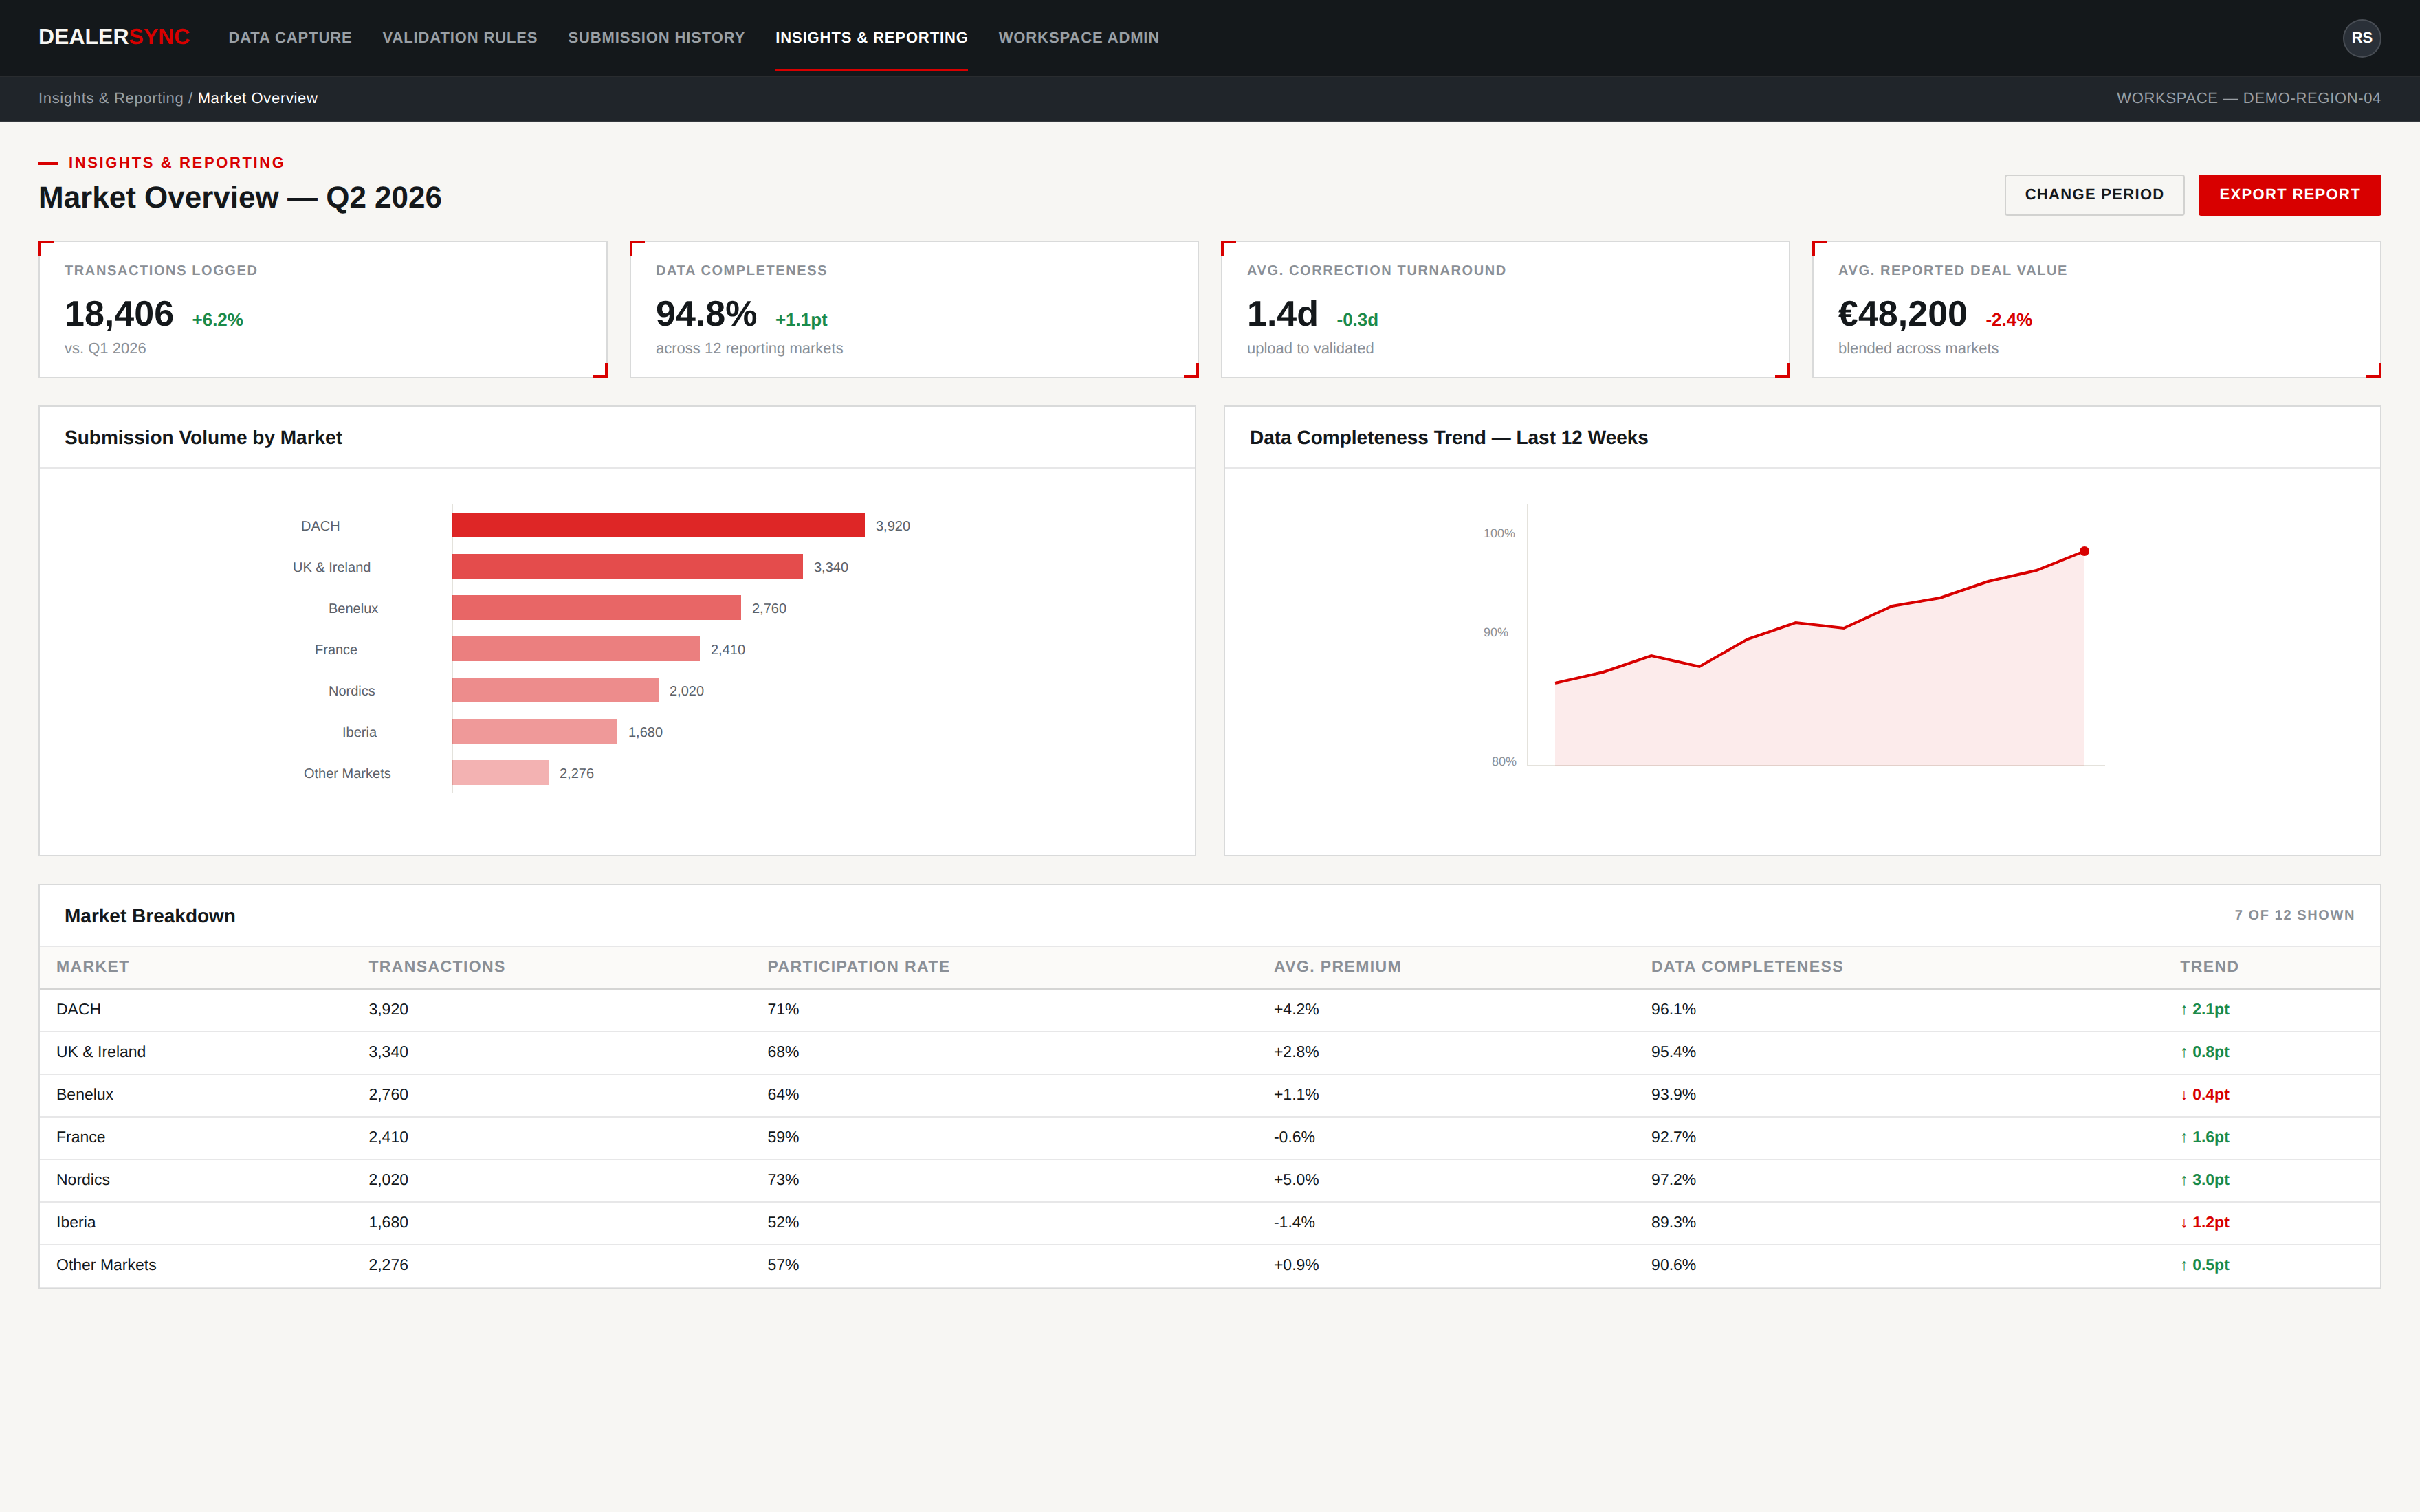Screen dimensions: 2420x1512
Task: Click the UK & Ireland chart bar
Action: click(x=627, y=566)
